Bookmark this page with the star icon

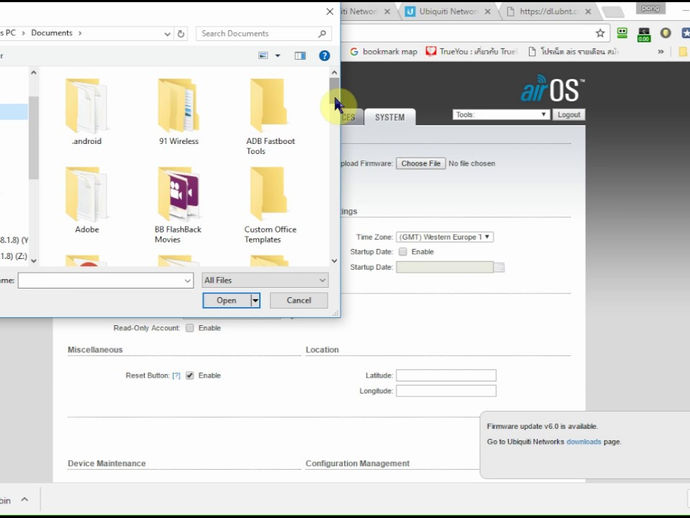pos(600,33)
